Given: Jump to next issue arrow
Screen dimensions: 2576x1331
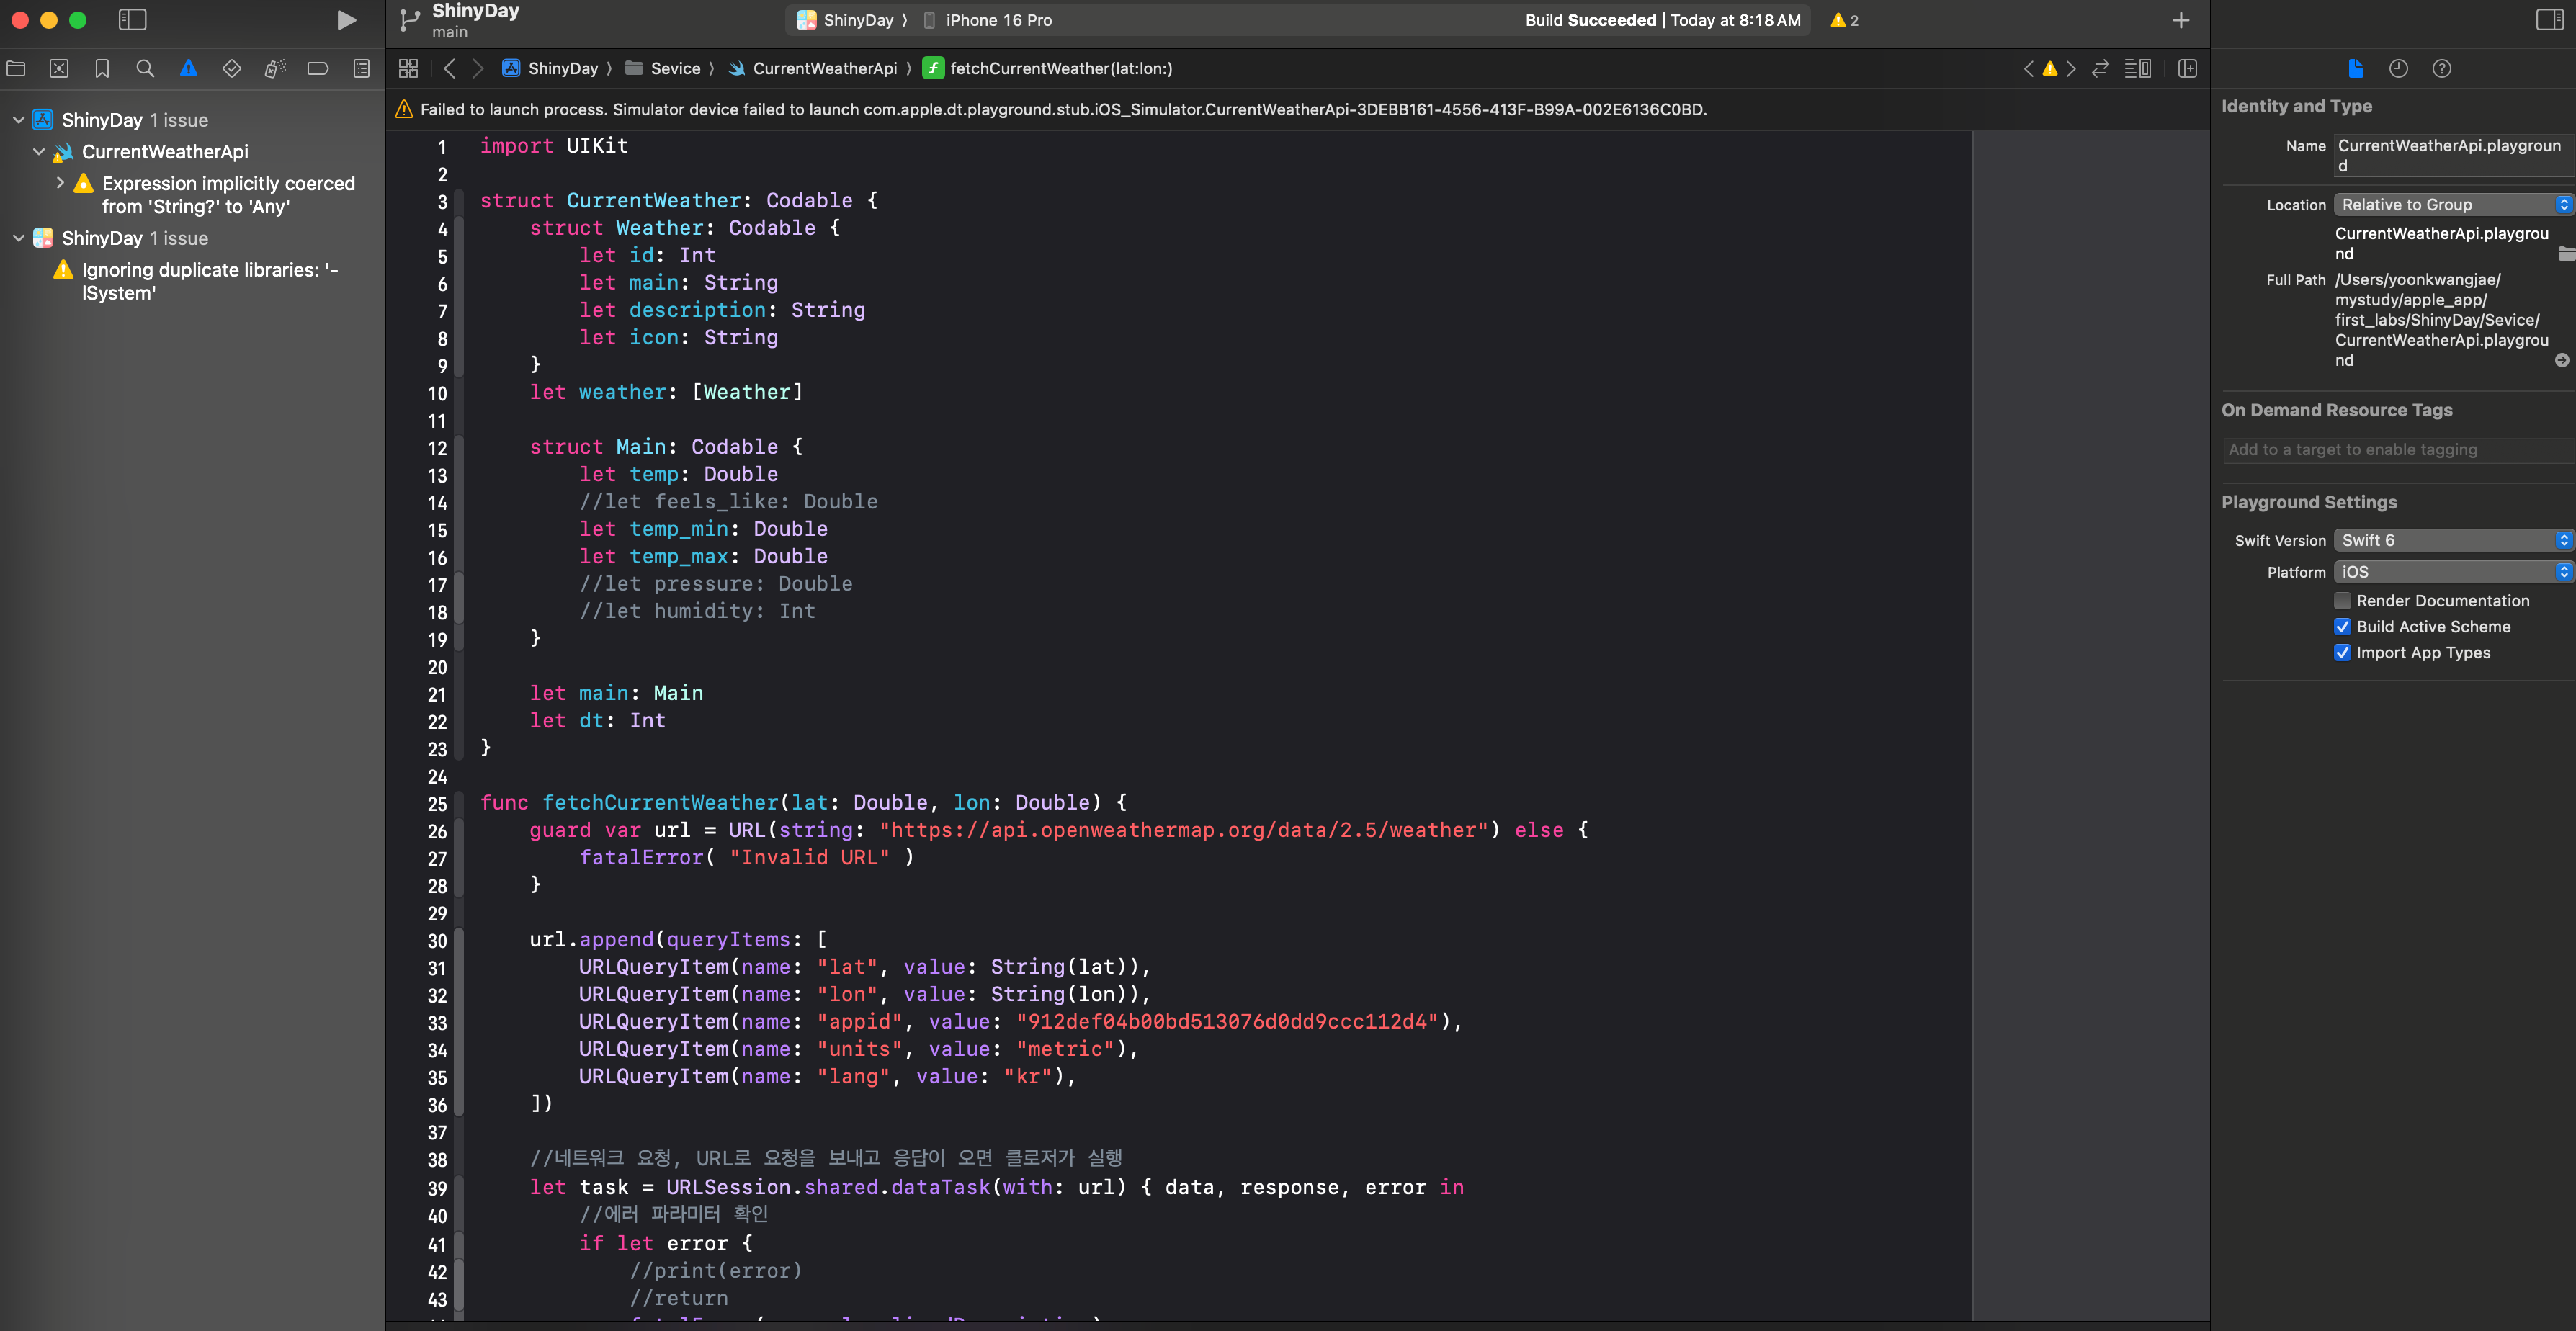Looking at the screenshot, I should point(2071,68).
